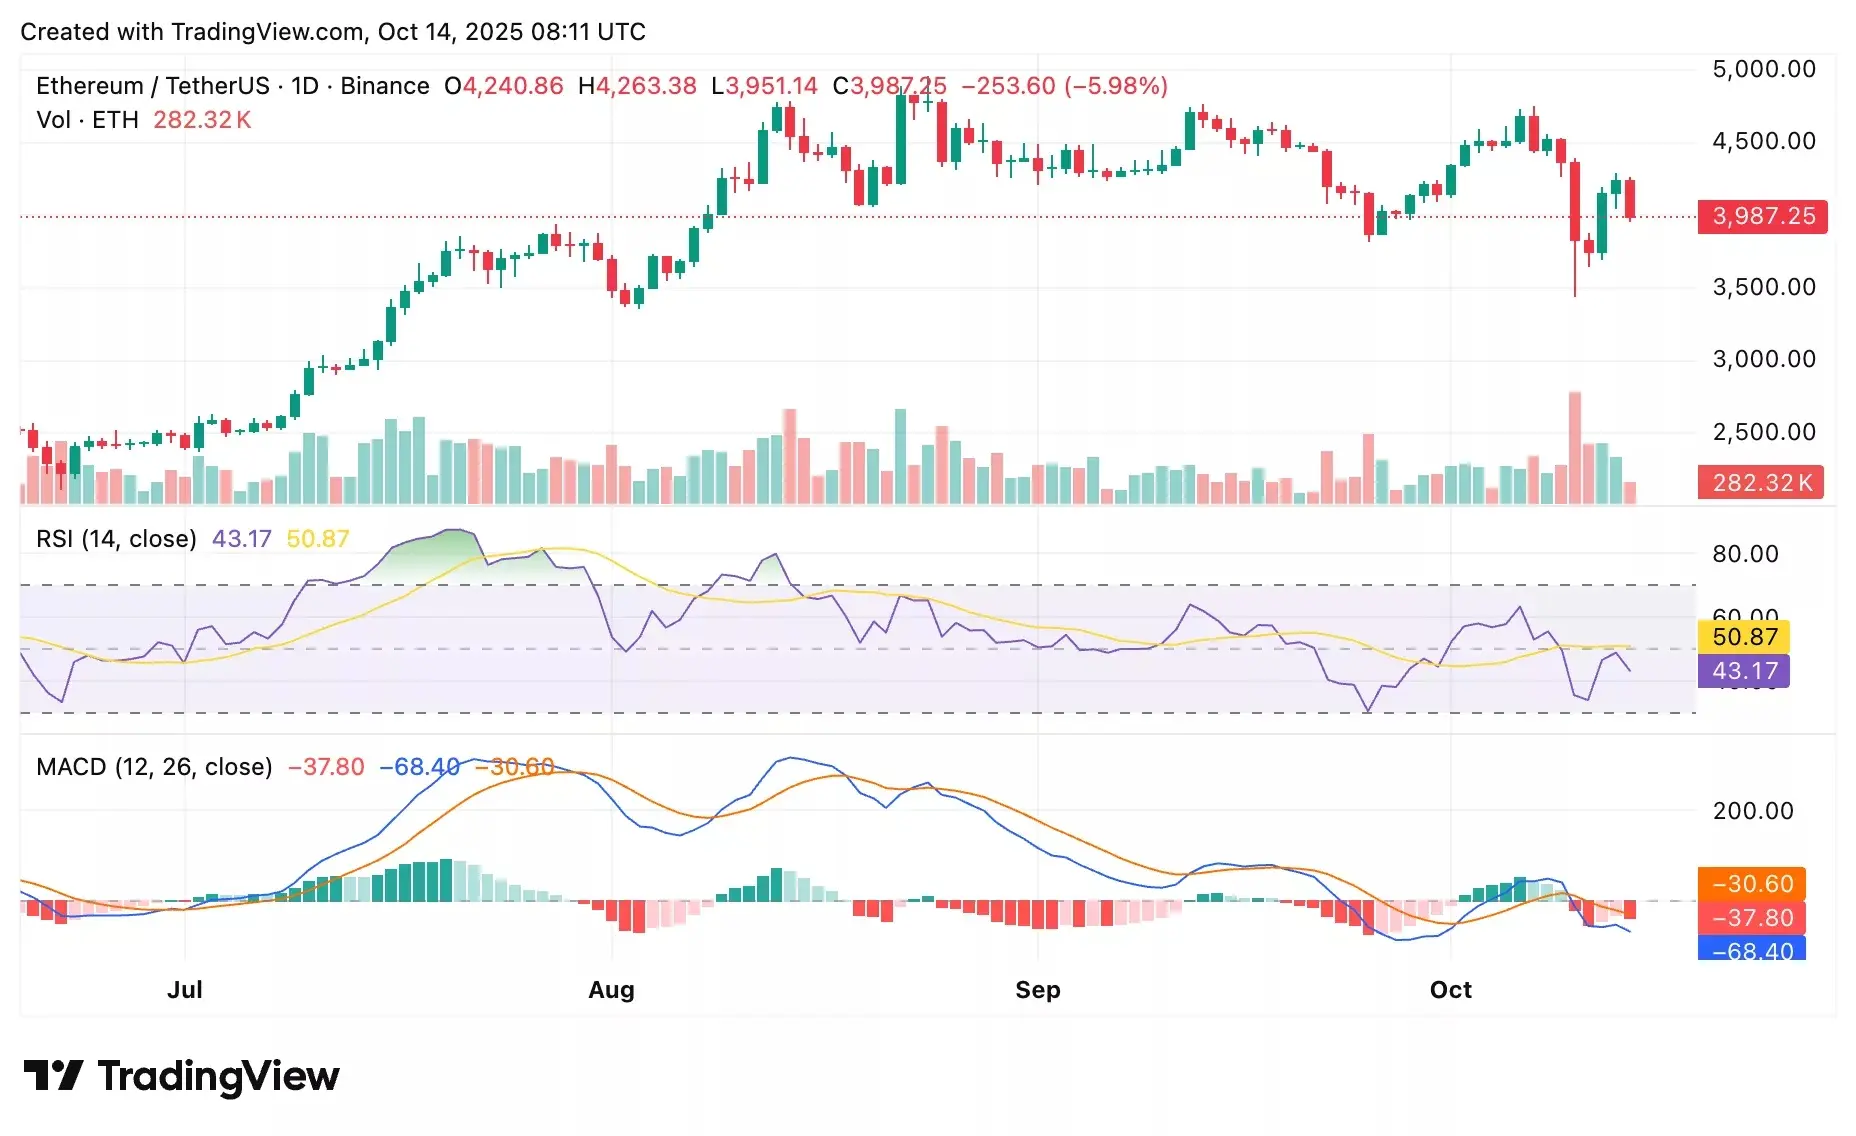This screenshot has width=1856, height=1136.
Task: Click the TradingView wordmark text
Action: point(218,1076)
